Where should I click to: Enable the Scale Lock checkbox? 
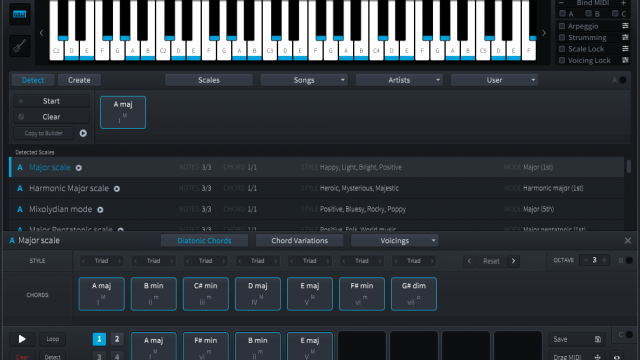pos(562,49)
